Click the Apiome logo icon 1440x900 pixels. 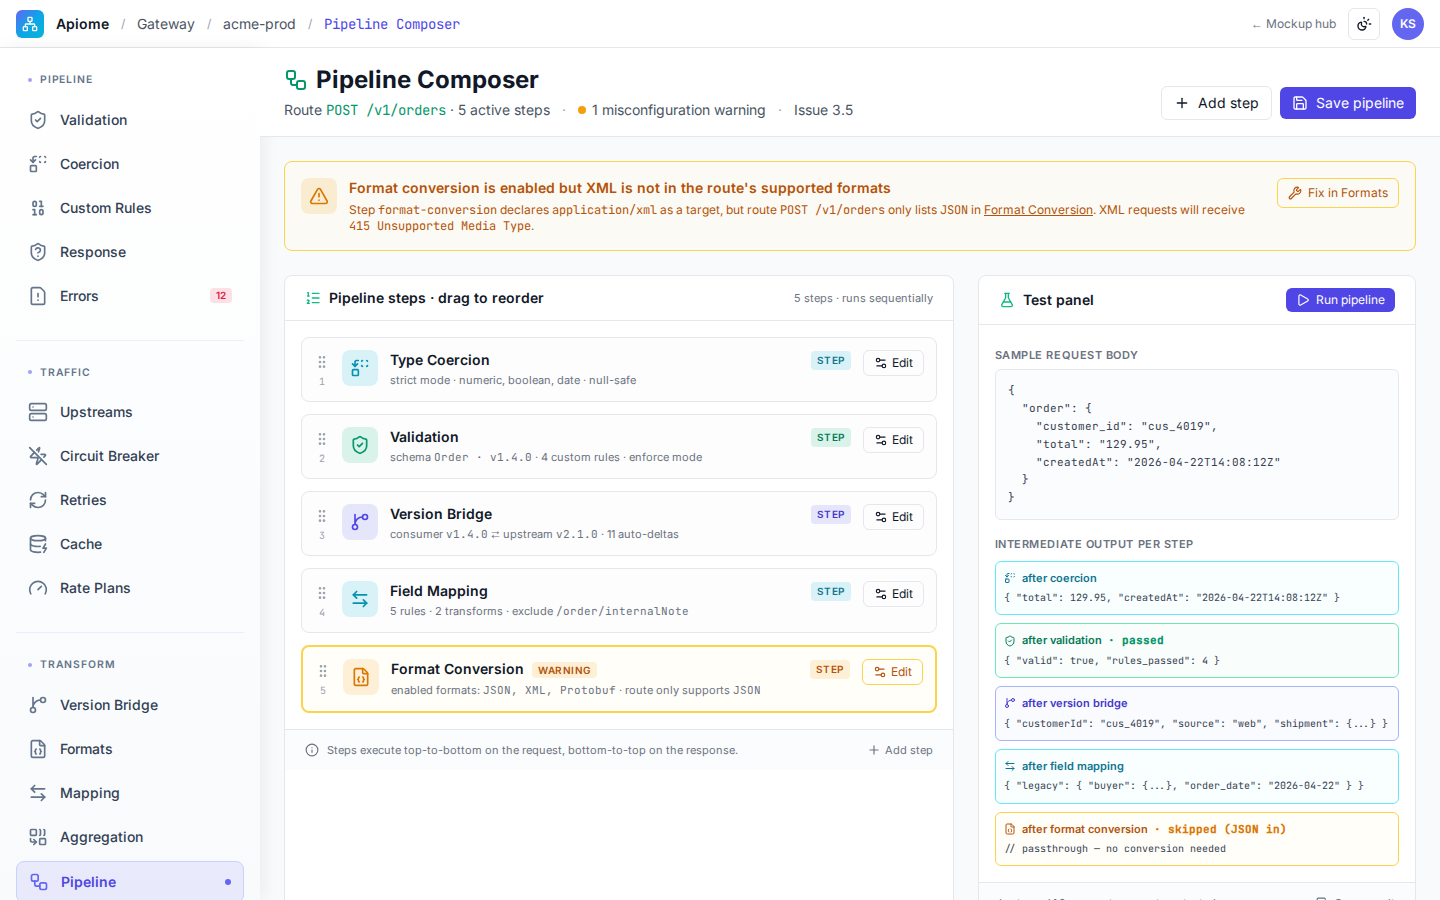(30, 24)
